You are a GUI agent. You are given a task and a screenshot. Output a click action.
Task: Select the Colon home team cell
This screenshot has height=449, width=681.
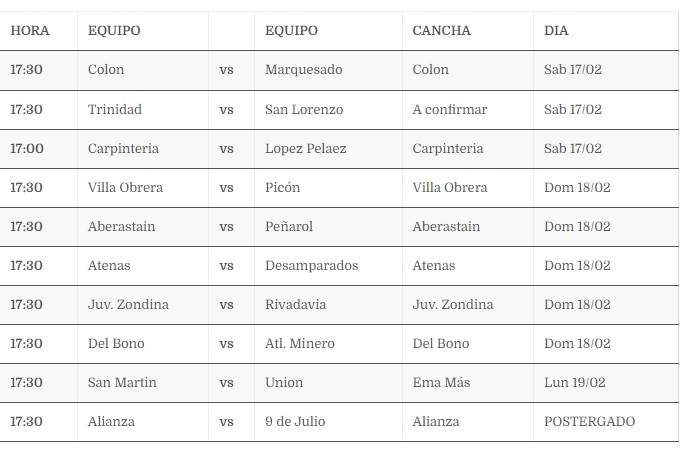click(106, 70)
